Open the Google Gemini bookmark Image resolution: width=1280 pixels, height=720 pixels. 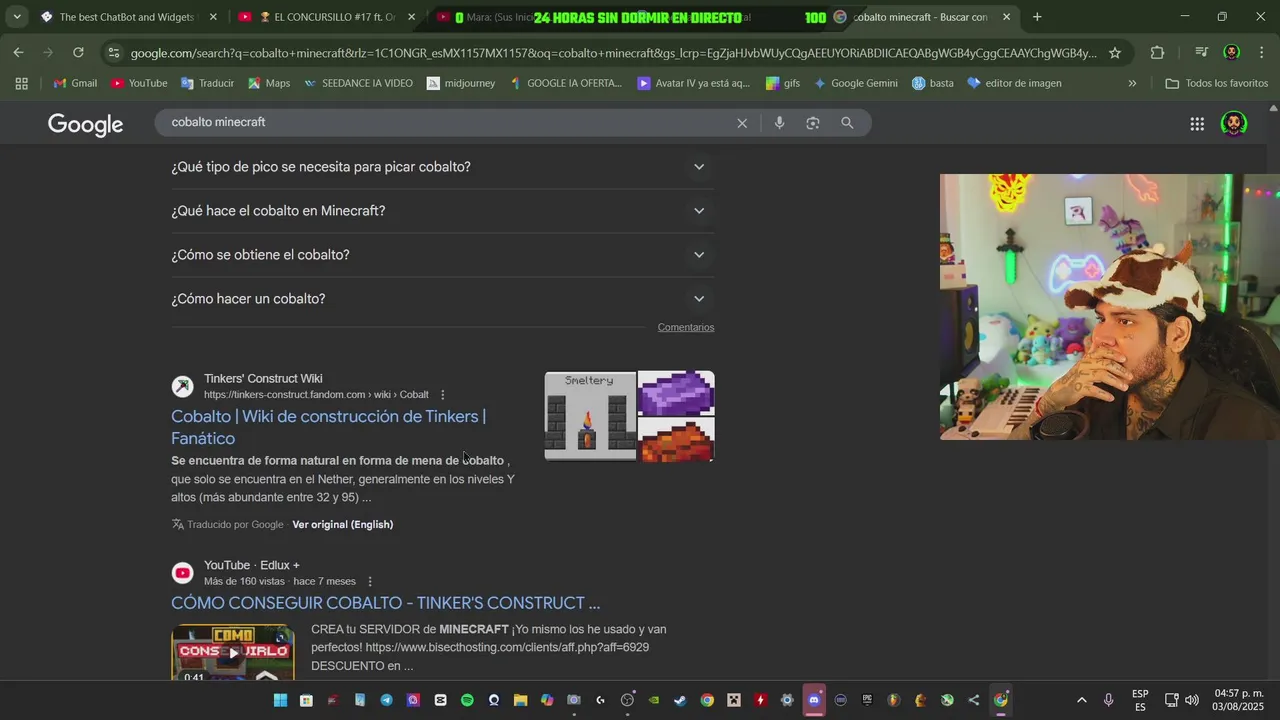[855, 83]
